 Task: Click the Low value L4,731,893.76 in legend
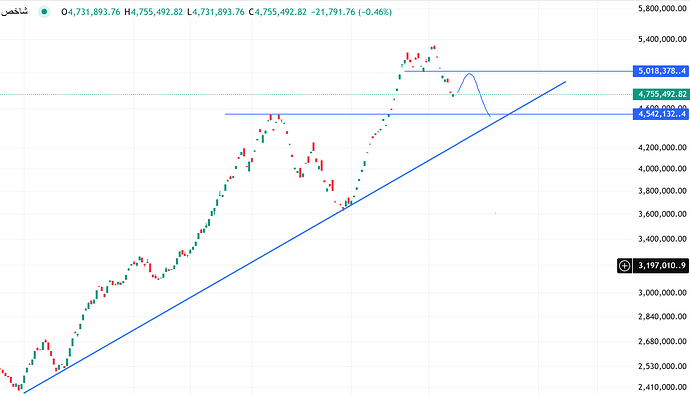point(216,12)
